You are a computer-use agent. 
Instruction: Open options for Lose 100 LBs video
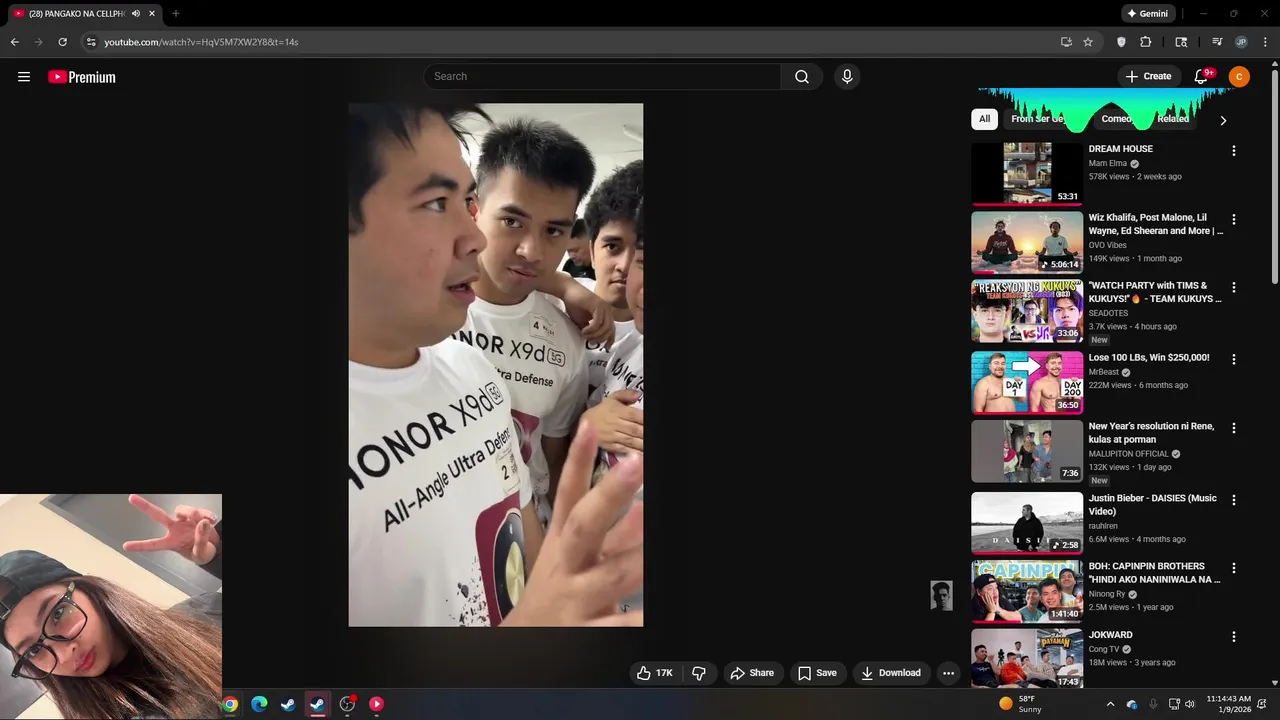pyautogui.click(x=1234, y=359)
